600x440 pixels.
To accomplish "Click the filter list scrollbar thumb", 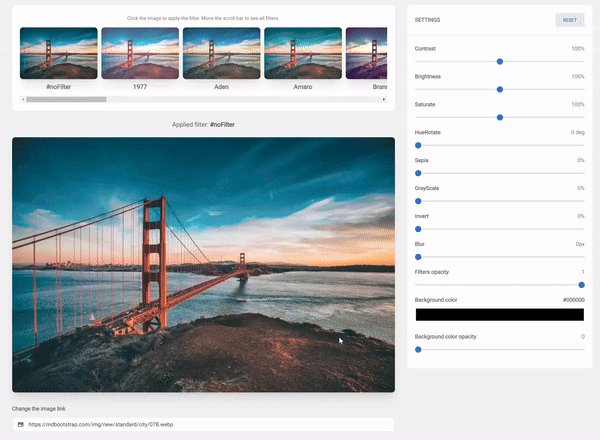I will click(x=66, y=99).
